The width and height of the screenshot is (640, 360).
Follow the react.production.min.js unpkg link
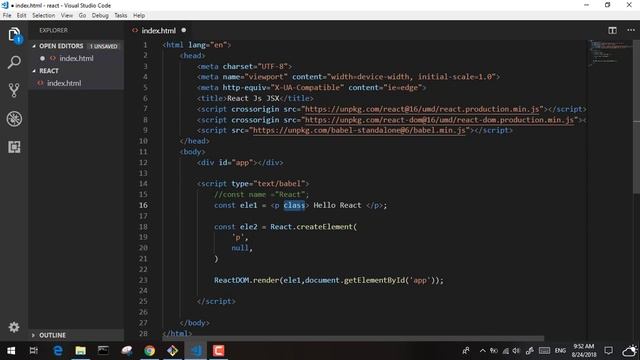[x=422, y=109]
